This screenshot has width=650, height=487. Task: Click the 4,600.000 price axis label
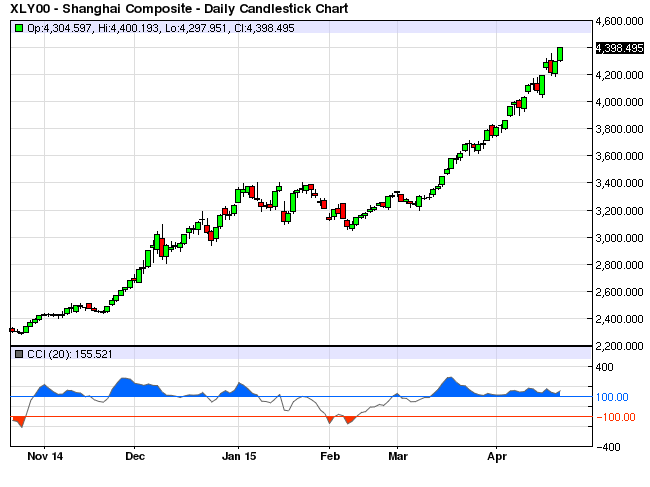tap(619, 21)
